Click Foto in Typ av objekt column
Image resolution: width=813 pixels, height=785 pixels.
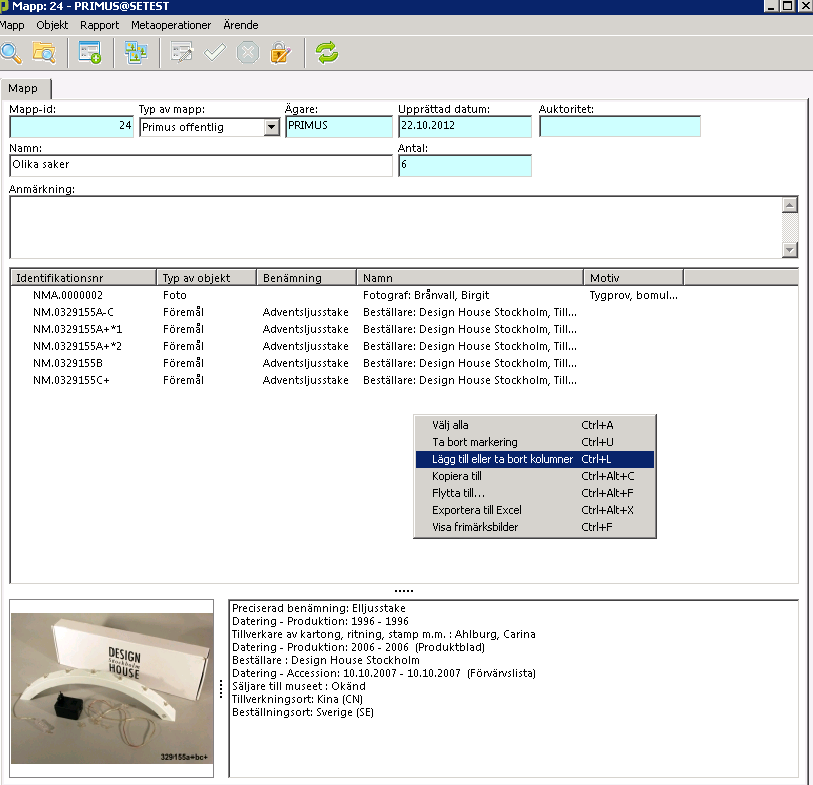(175, 295)
